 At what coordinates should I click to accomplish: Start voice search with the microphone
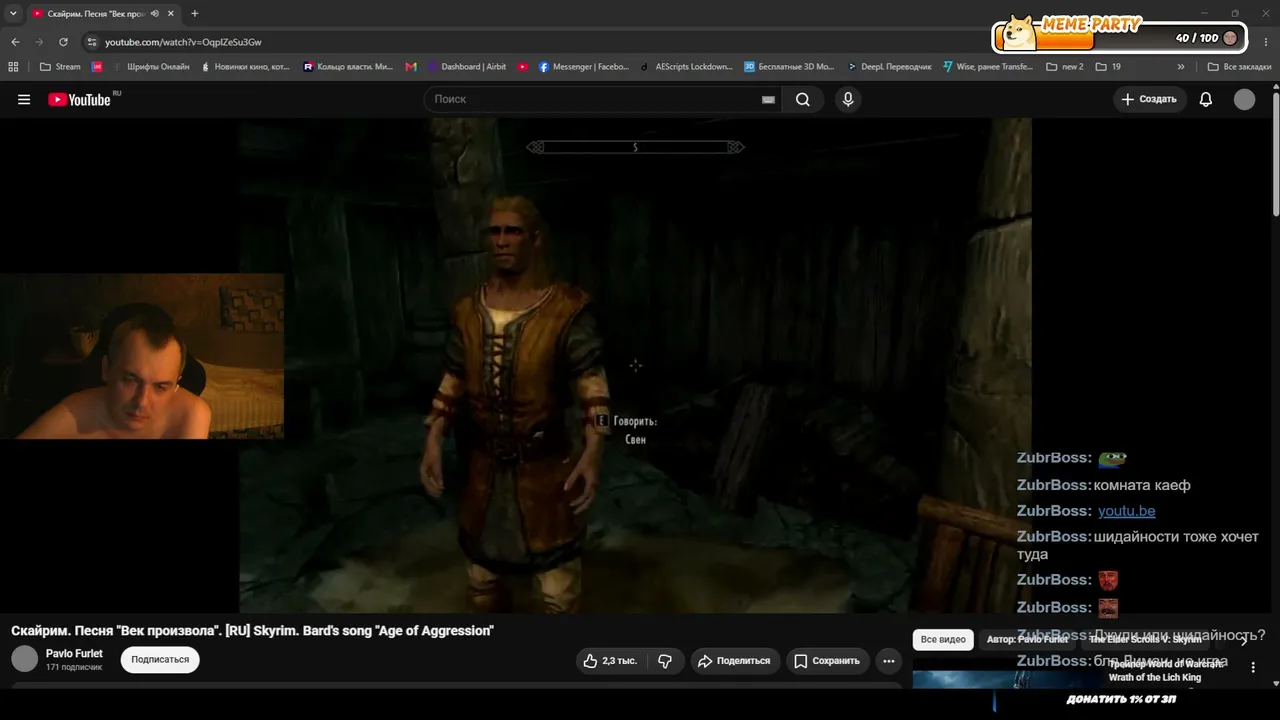click(x=848, y=99)
